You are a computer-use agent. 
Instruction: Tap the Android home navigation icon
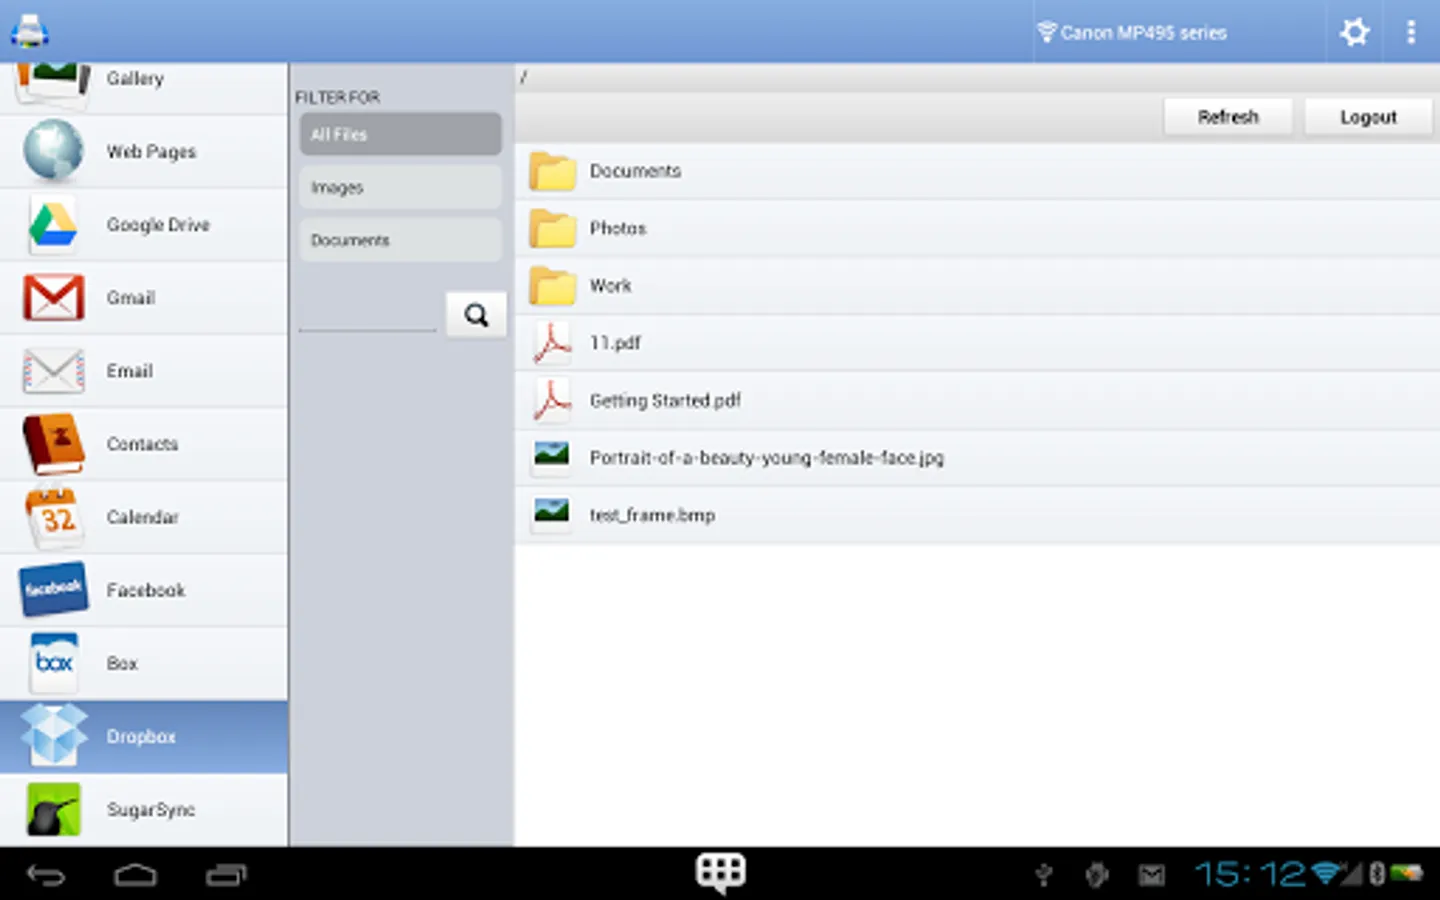pos(135,876)
